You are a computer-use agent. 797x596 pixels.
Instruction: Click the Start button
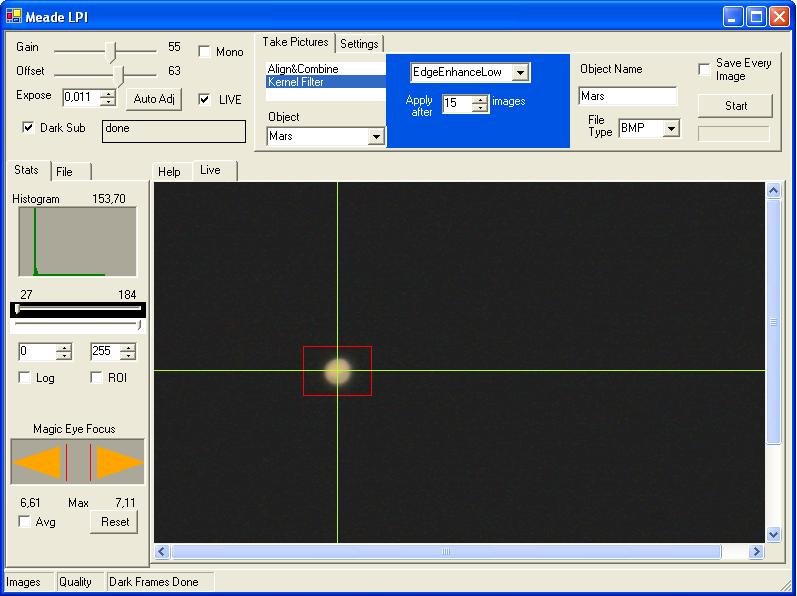[x=735, y=106]
